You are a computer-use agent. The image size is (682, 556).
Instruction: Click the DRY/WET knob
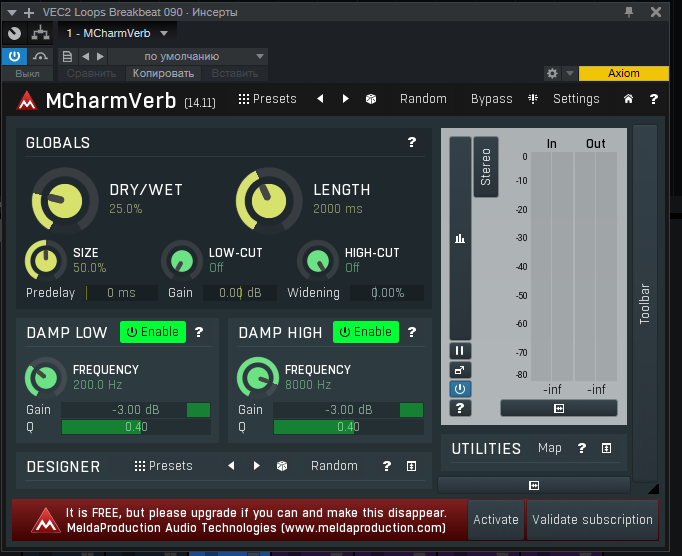[64, 200]
